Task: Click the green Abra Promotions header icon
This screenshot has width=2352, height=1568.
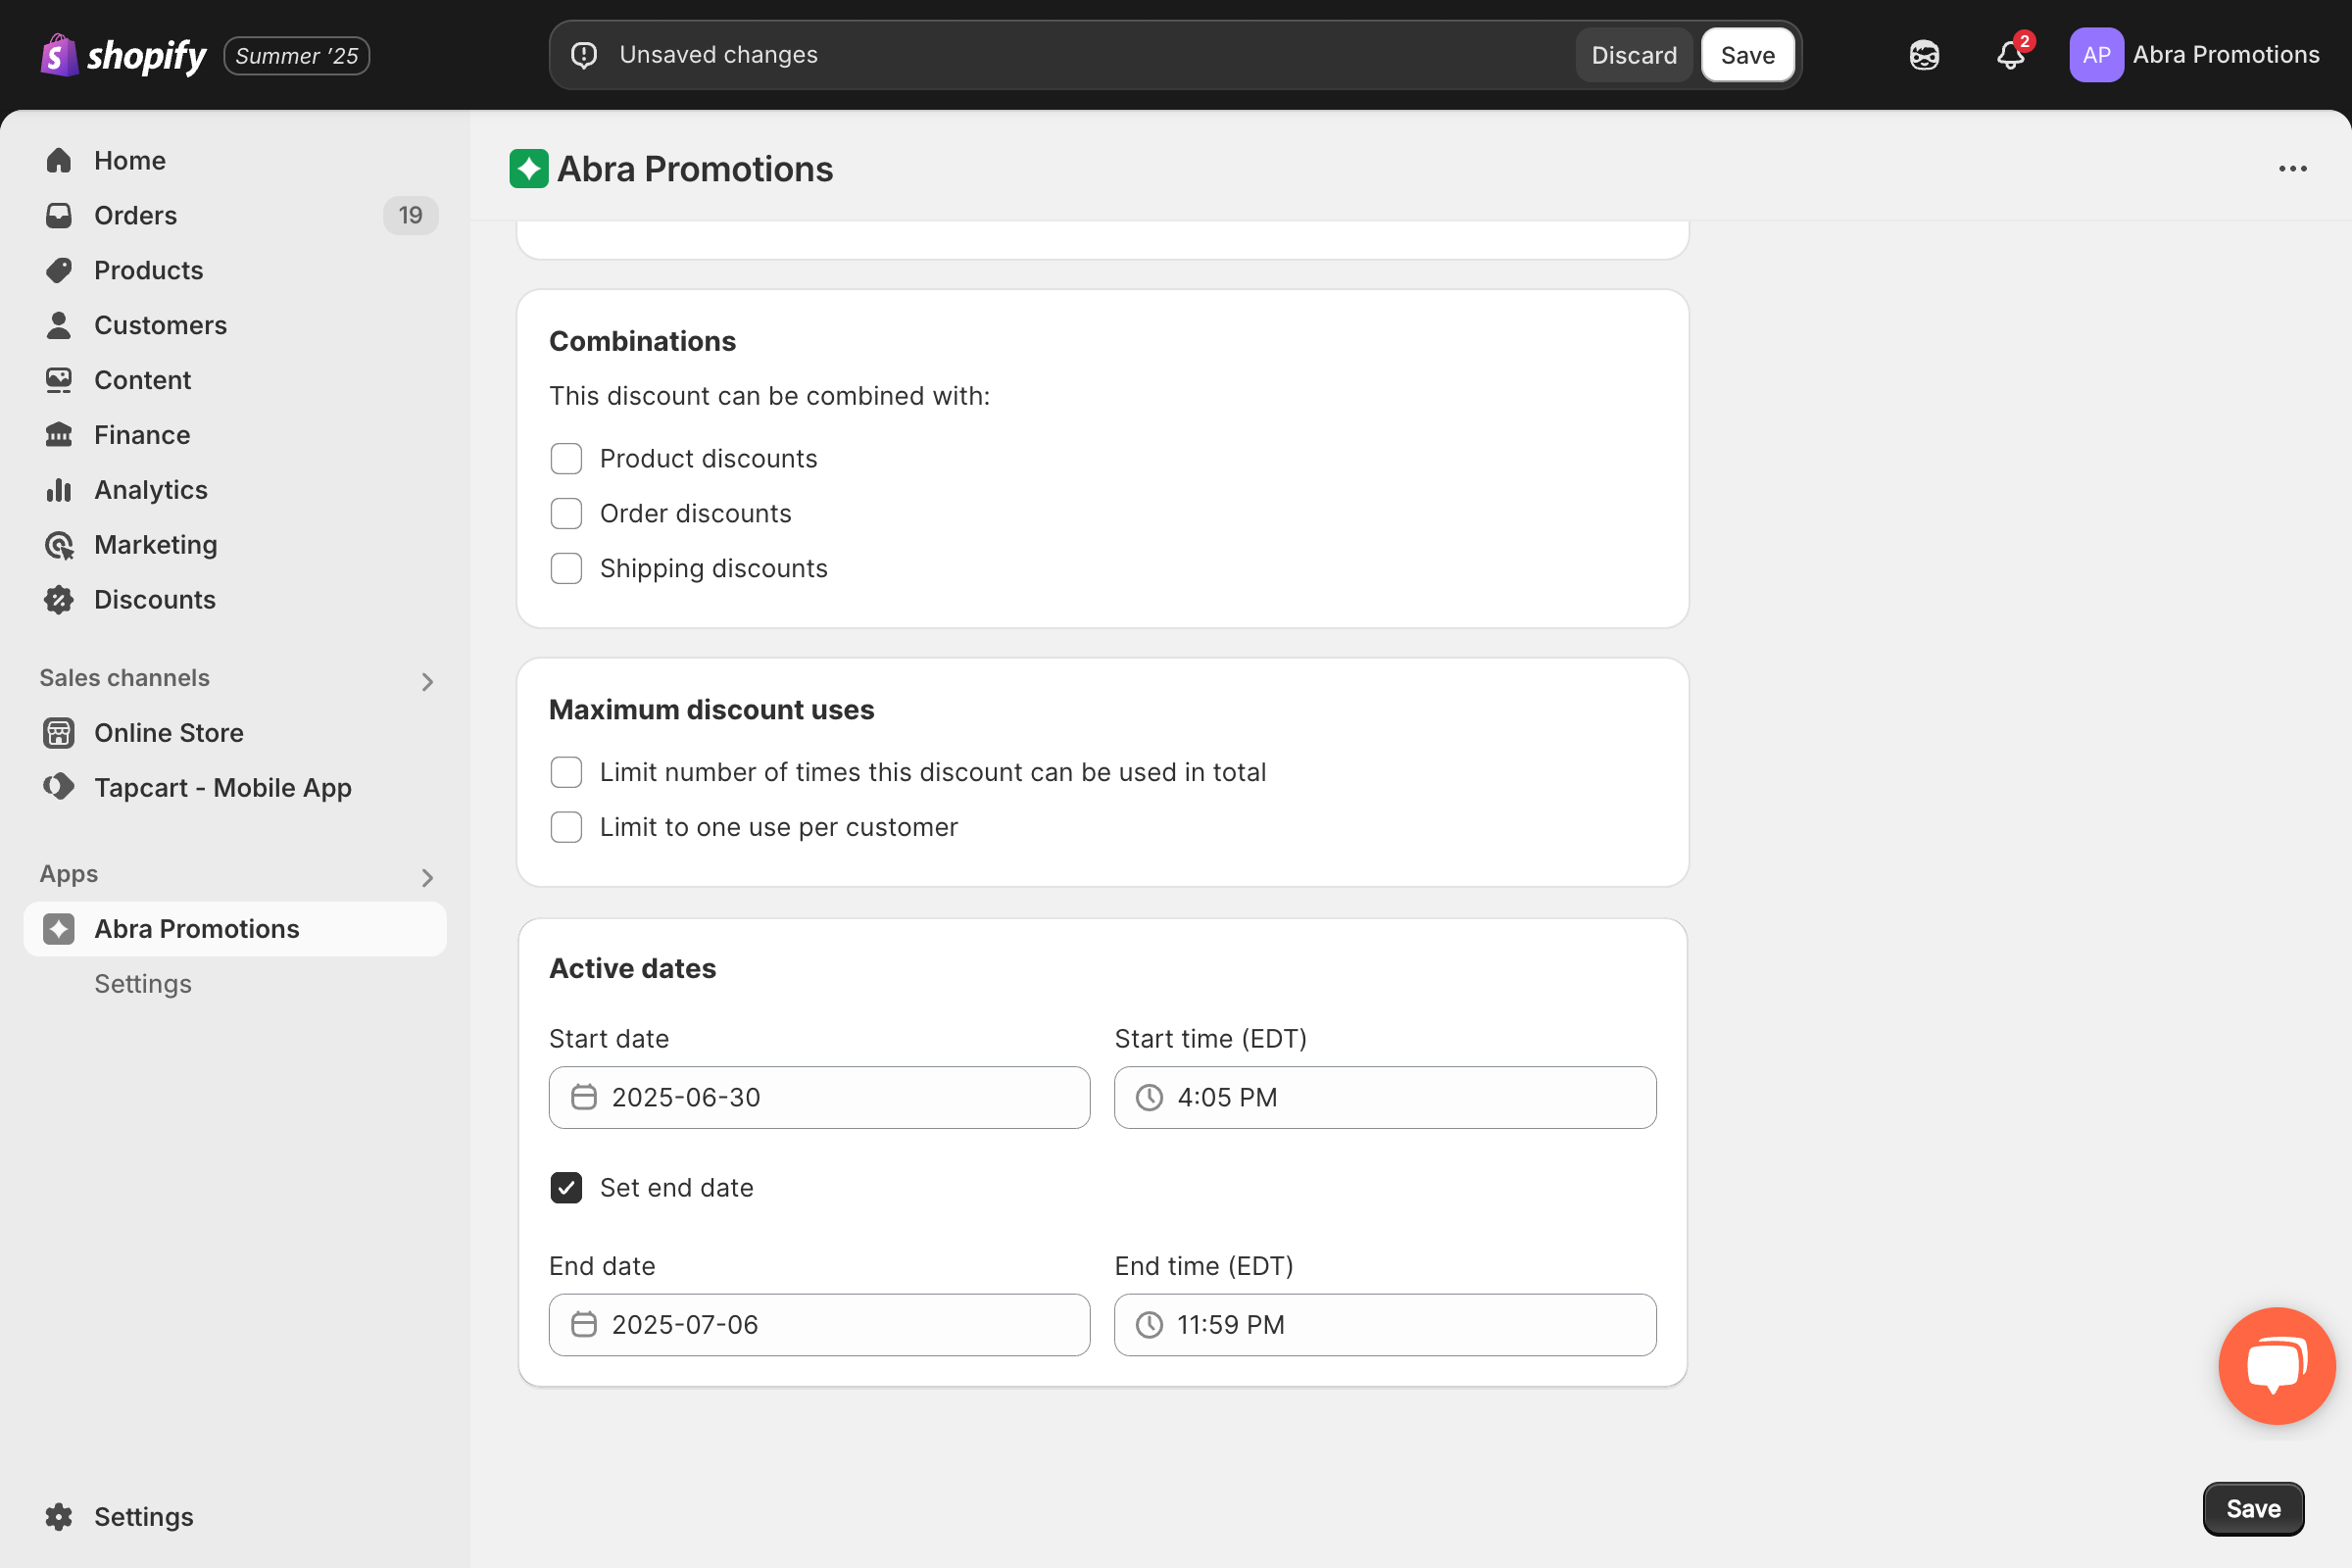Action: [529, 169]
